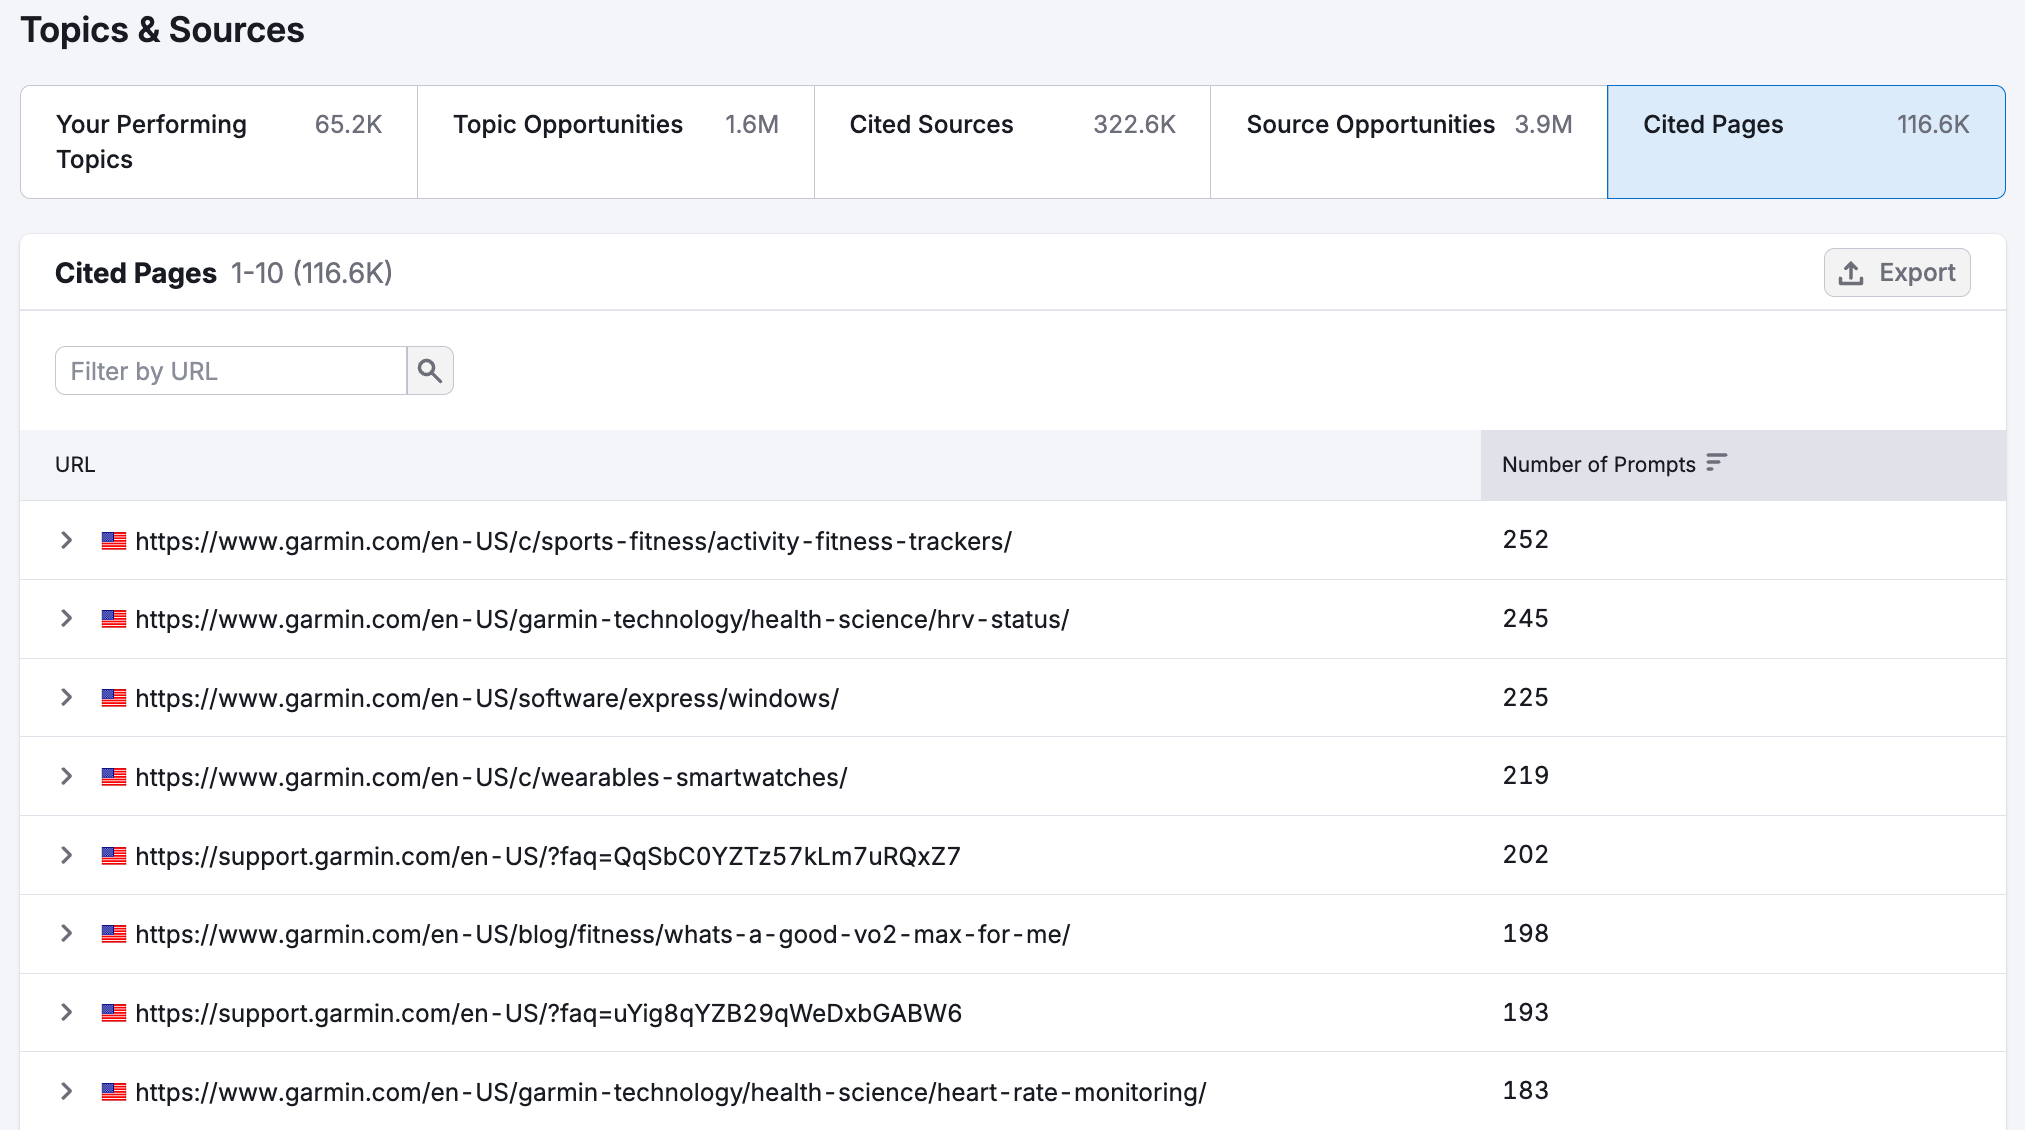Open the Your Performing Topics tab
The image size is (2025, 1130).
[219, 142]
